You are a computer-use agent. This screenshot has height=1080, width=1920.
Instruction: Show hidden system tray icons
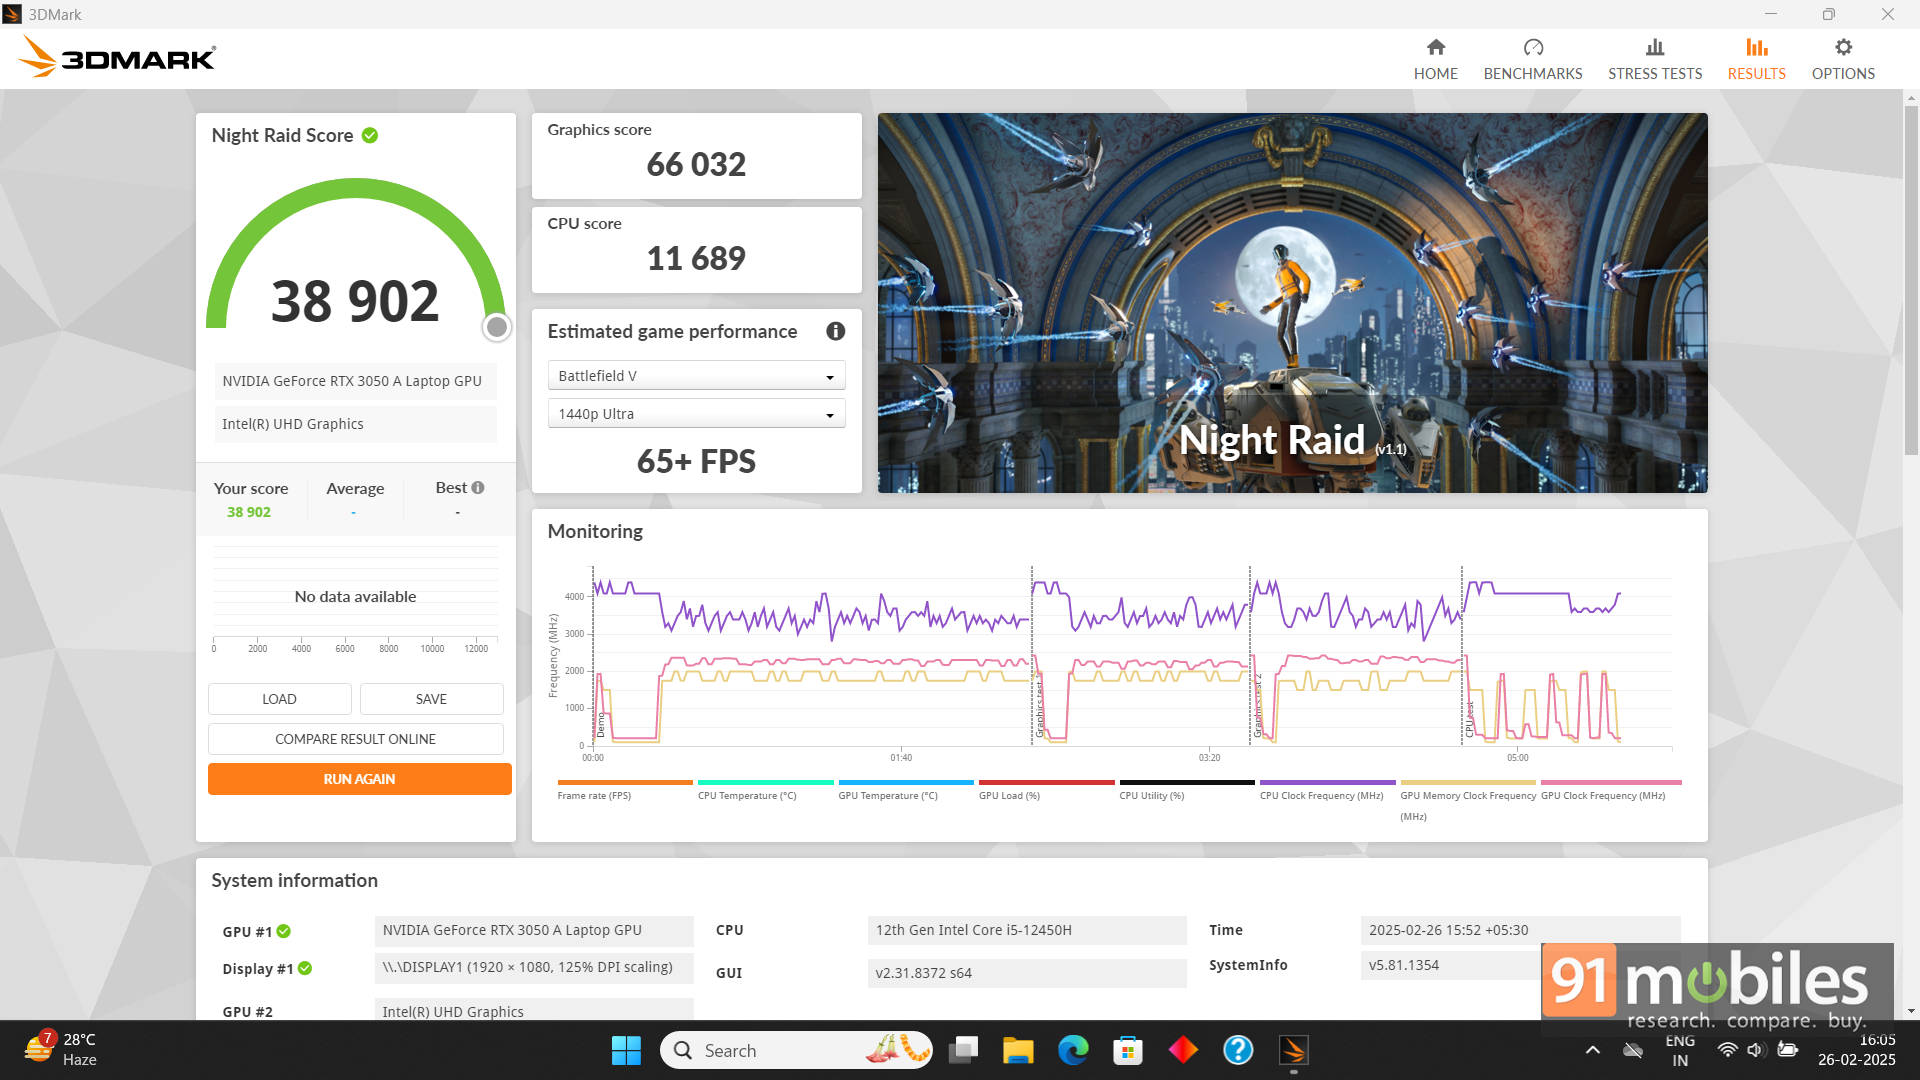pos(1593,1050)
